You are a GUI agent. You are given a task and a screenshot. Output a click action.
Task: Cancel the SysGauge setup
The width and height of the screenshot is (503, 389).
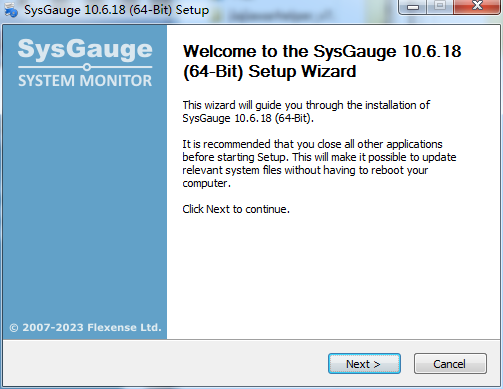click(450, 364)
